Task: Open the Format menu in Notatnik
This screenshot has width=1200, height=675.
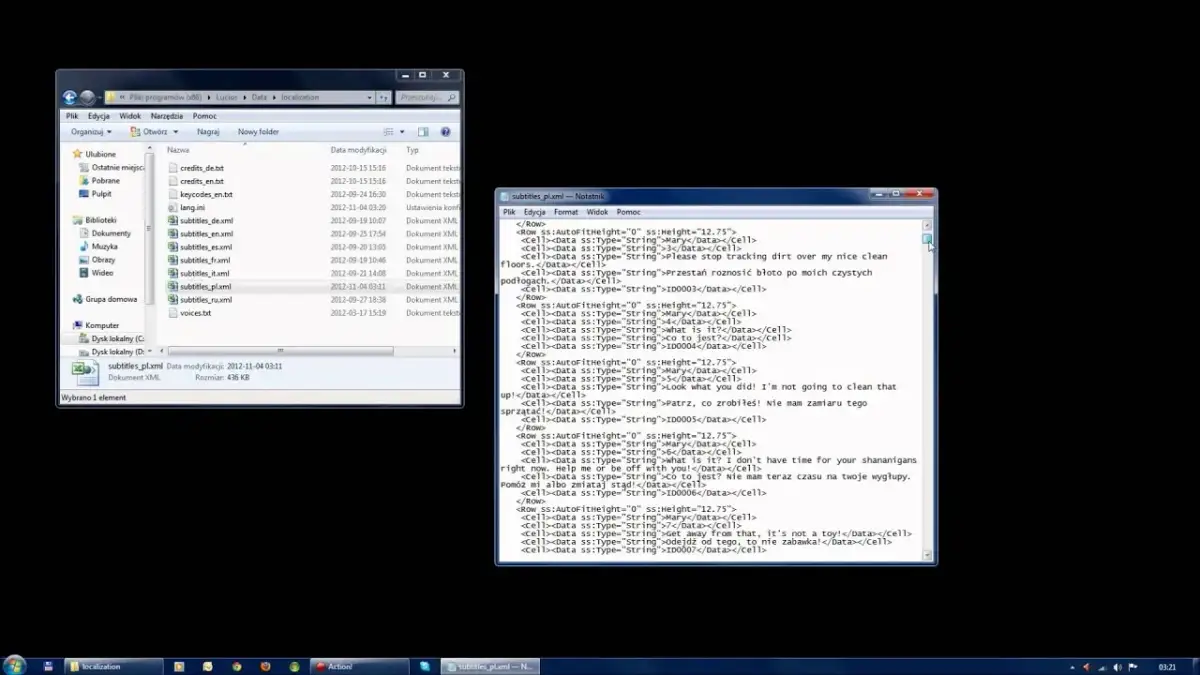Action: coord(566,212)
